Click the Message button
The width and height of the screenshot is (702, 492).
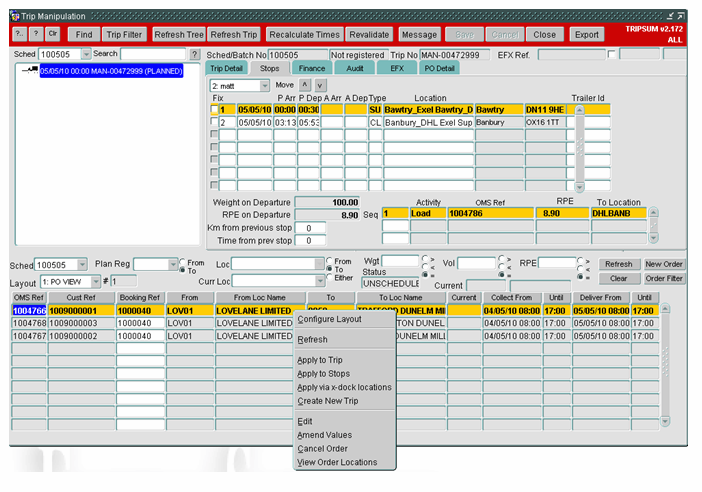coord(419,34)
